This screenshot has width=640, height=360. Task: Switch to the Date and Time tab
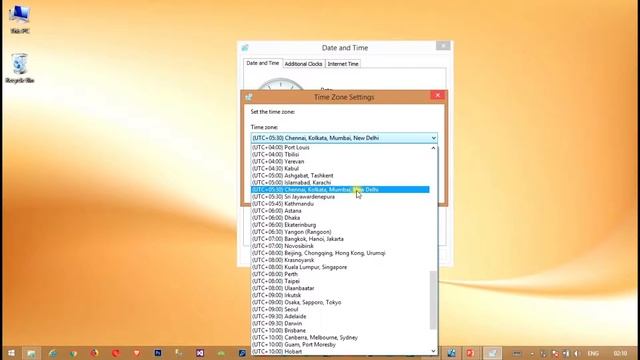click(262, 63)
